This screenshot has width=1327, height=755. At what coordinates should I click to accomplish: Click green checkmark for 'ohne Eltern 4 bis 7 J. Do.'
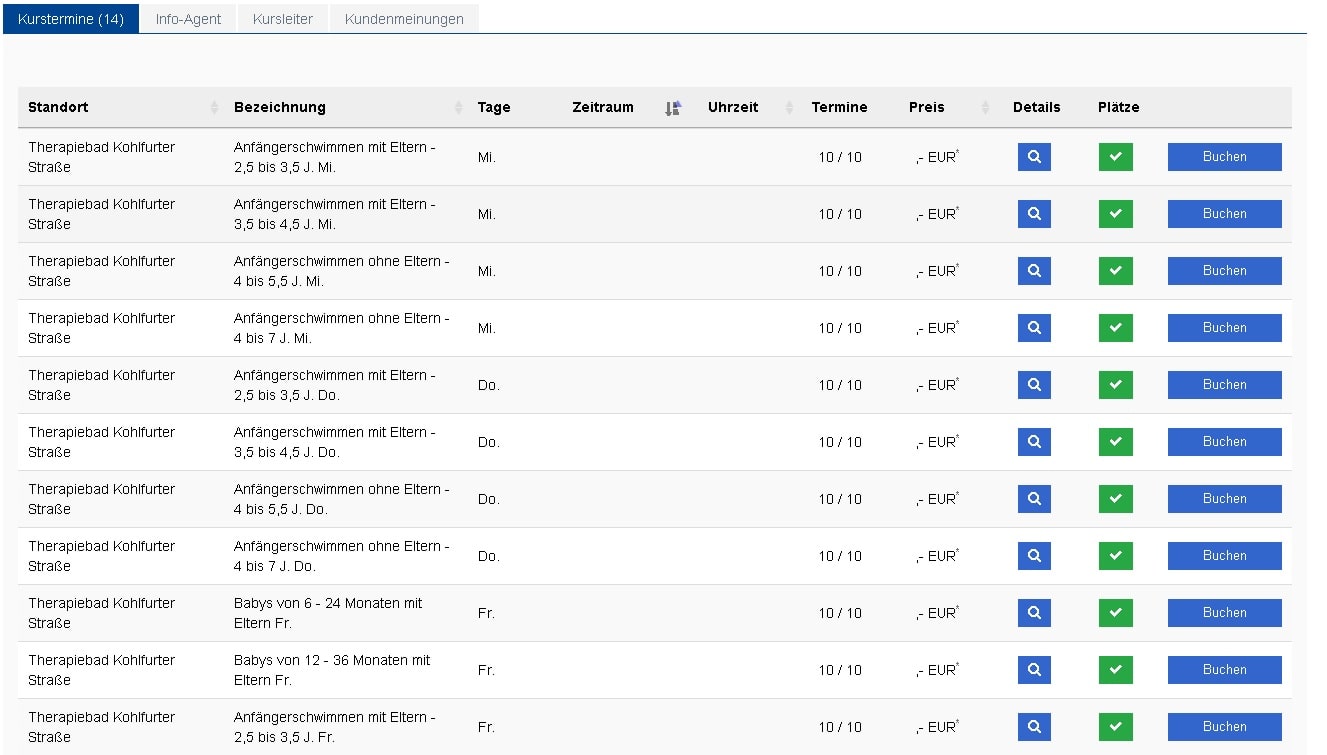pyautogui.click(x=1115, y=556)
